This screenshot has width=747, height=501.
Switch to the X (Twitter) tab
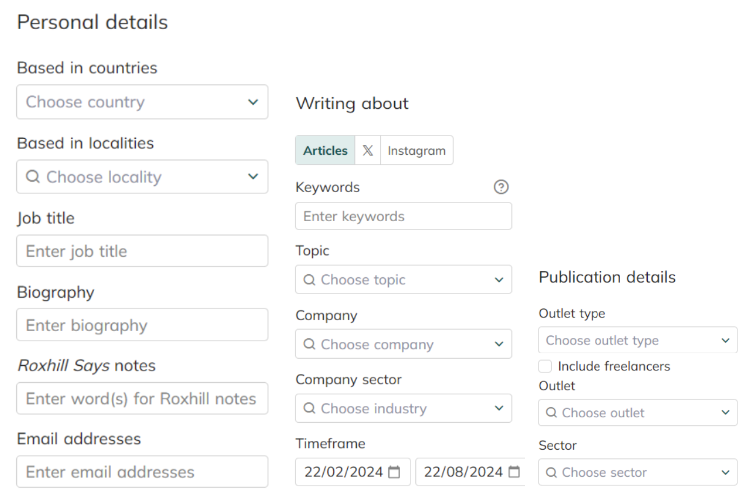(x=368, y=151)
